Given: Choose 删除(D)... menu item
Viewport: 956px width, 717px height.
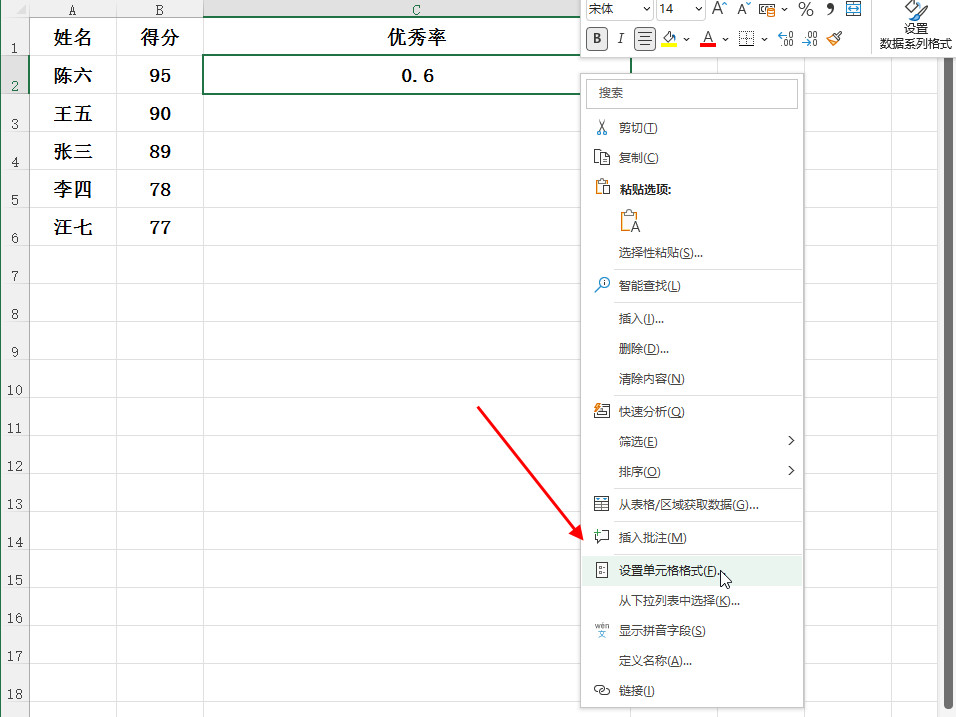Looking at the screenshot, I should pyautogui.click(x=691, y=349).
